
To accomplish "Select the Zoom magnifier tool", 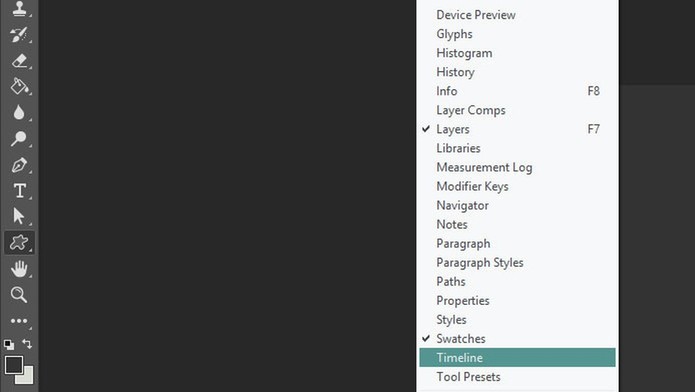I will (x=19, y=294).
